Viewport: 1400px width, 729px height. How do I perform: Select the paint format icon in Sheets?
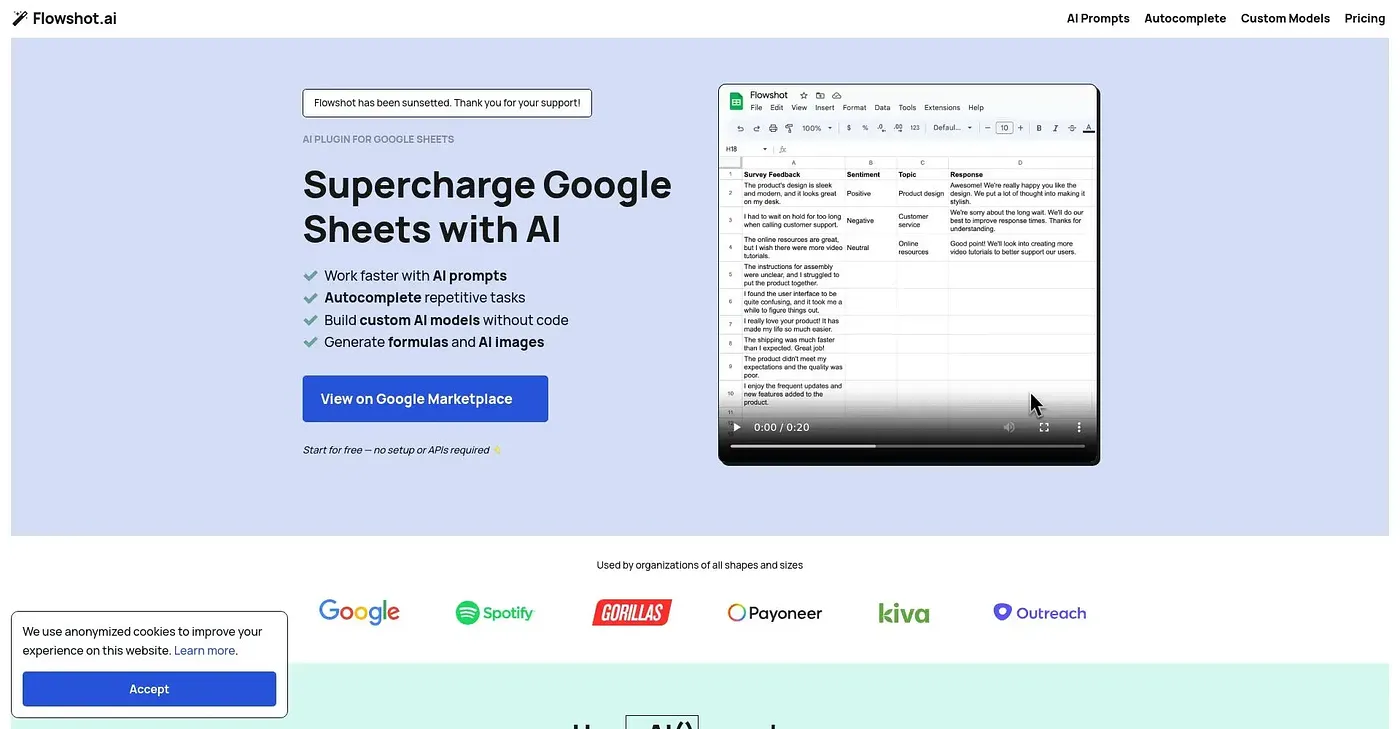pyautogui.click(x=789, y=128)
